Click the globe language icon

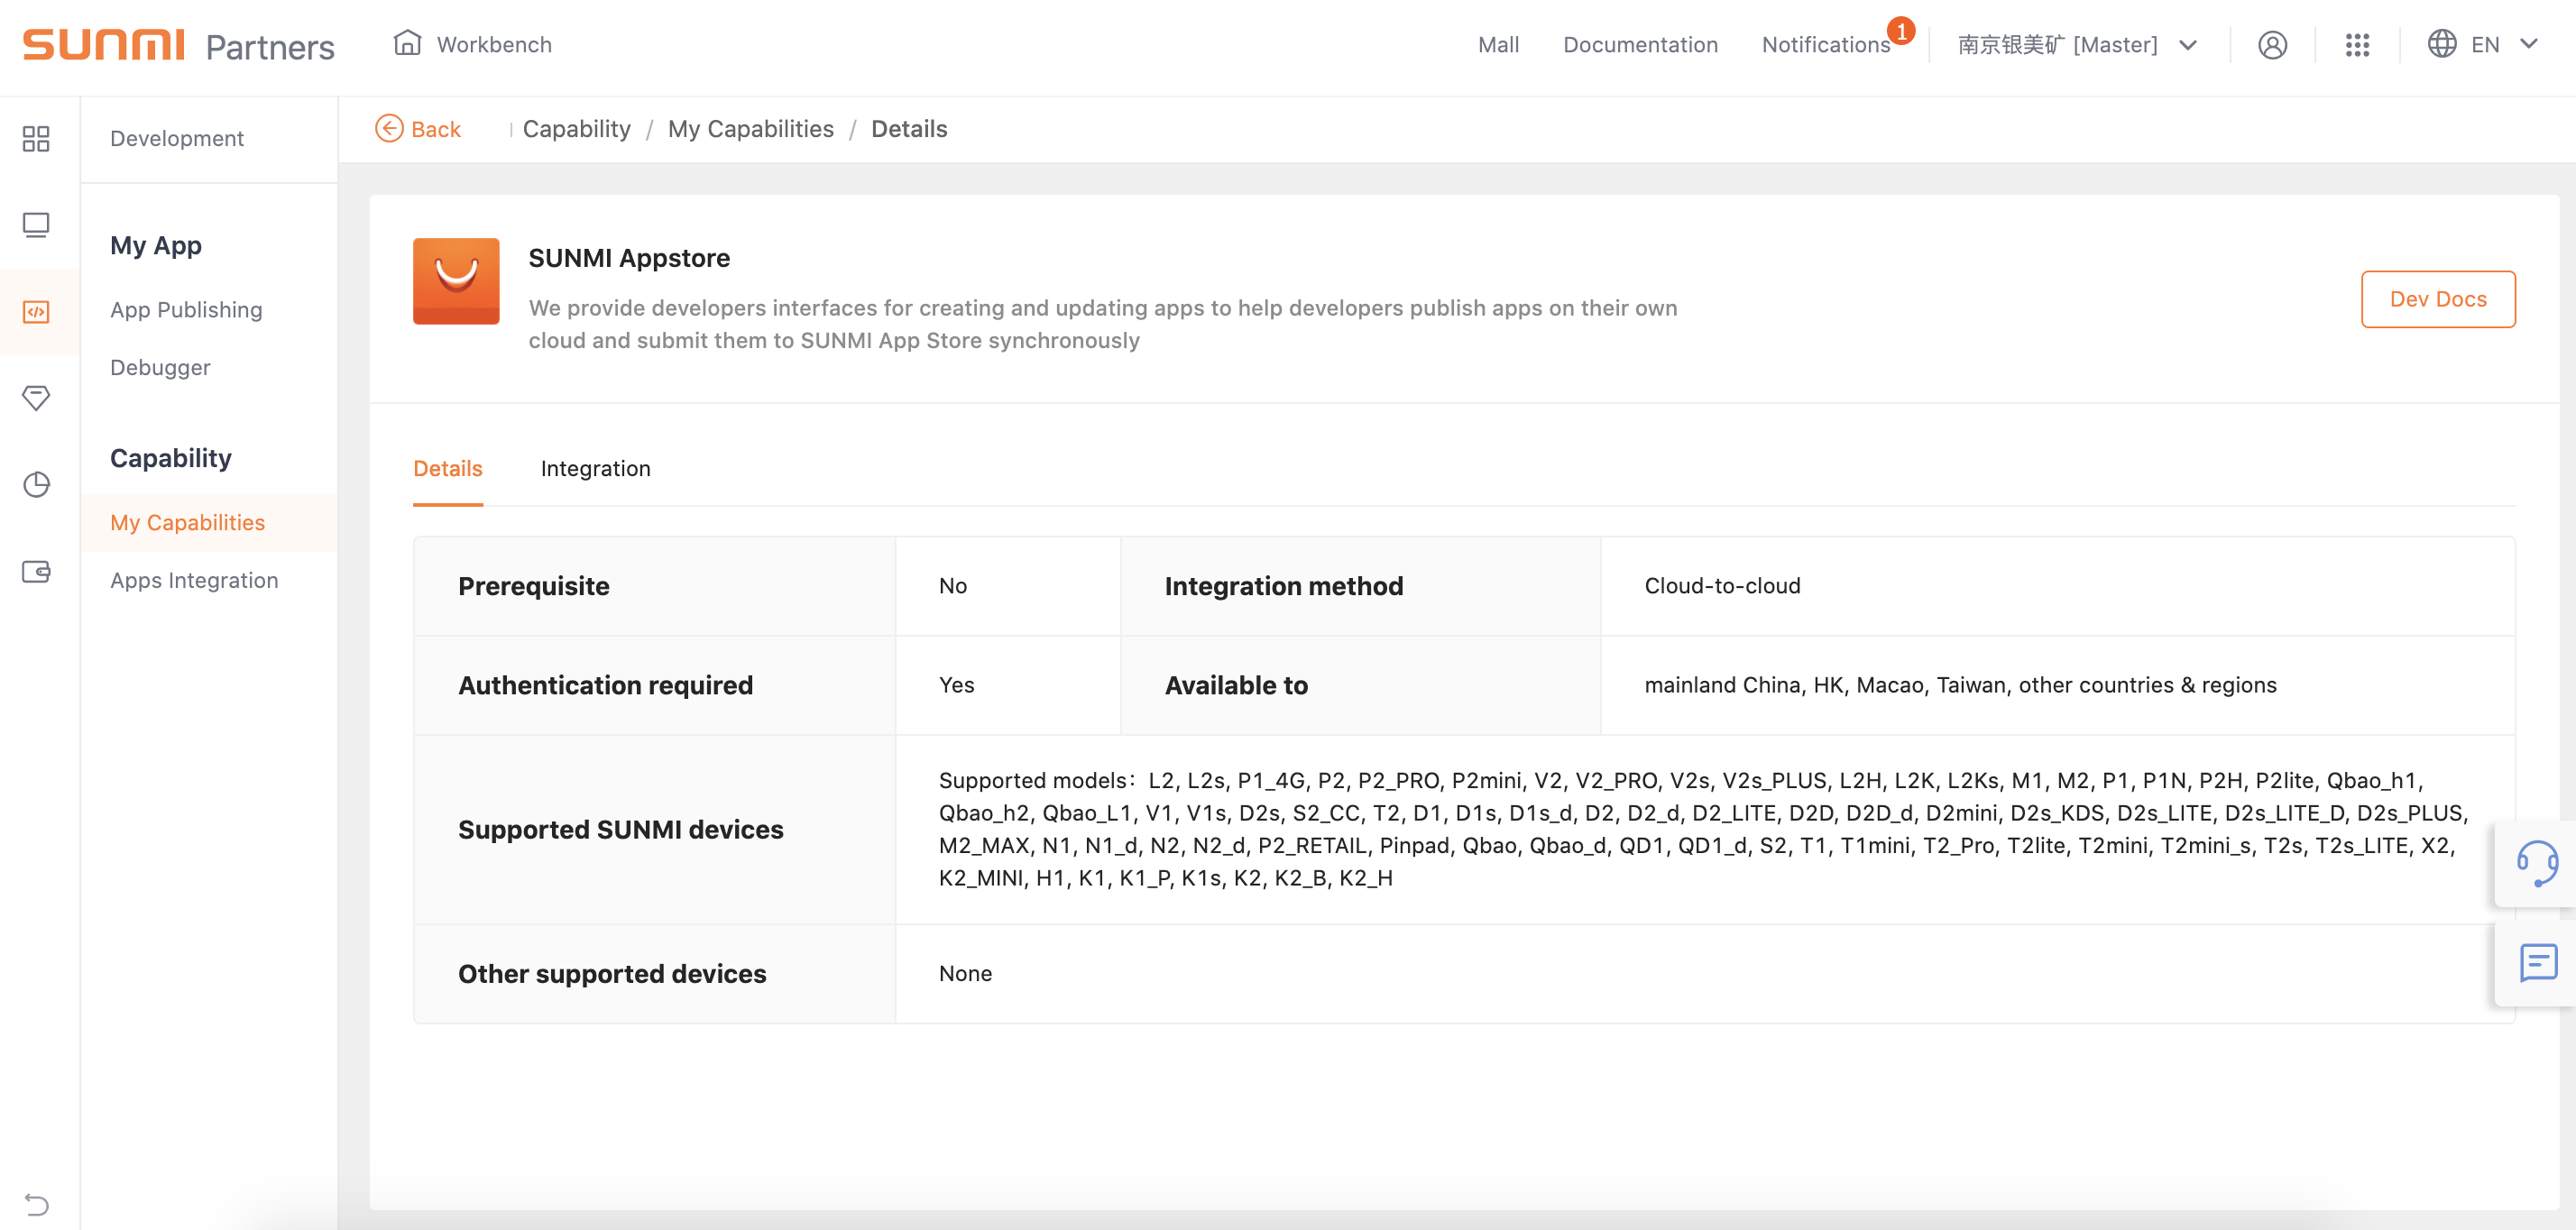pyautogui.click(x=2441, y=44)
